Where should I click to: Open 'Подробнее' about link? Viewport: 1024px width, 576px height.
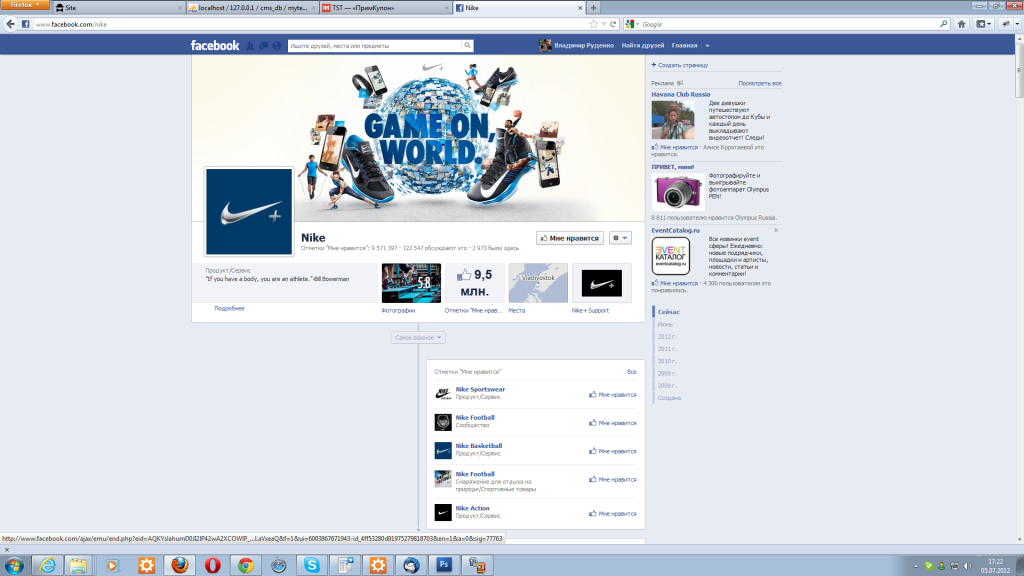[x=229, y=308]
